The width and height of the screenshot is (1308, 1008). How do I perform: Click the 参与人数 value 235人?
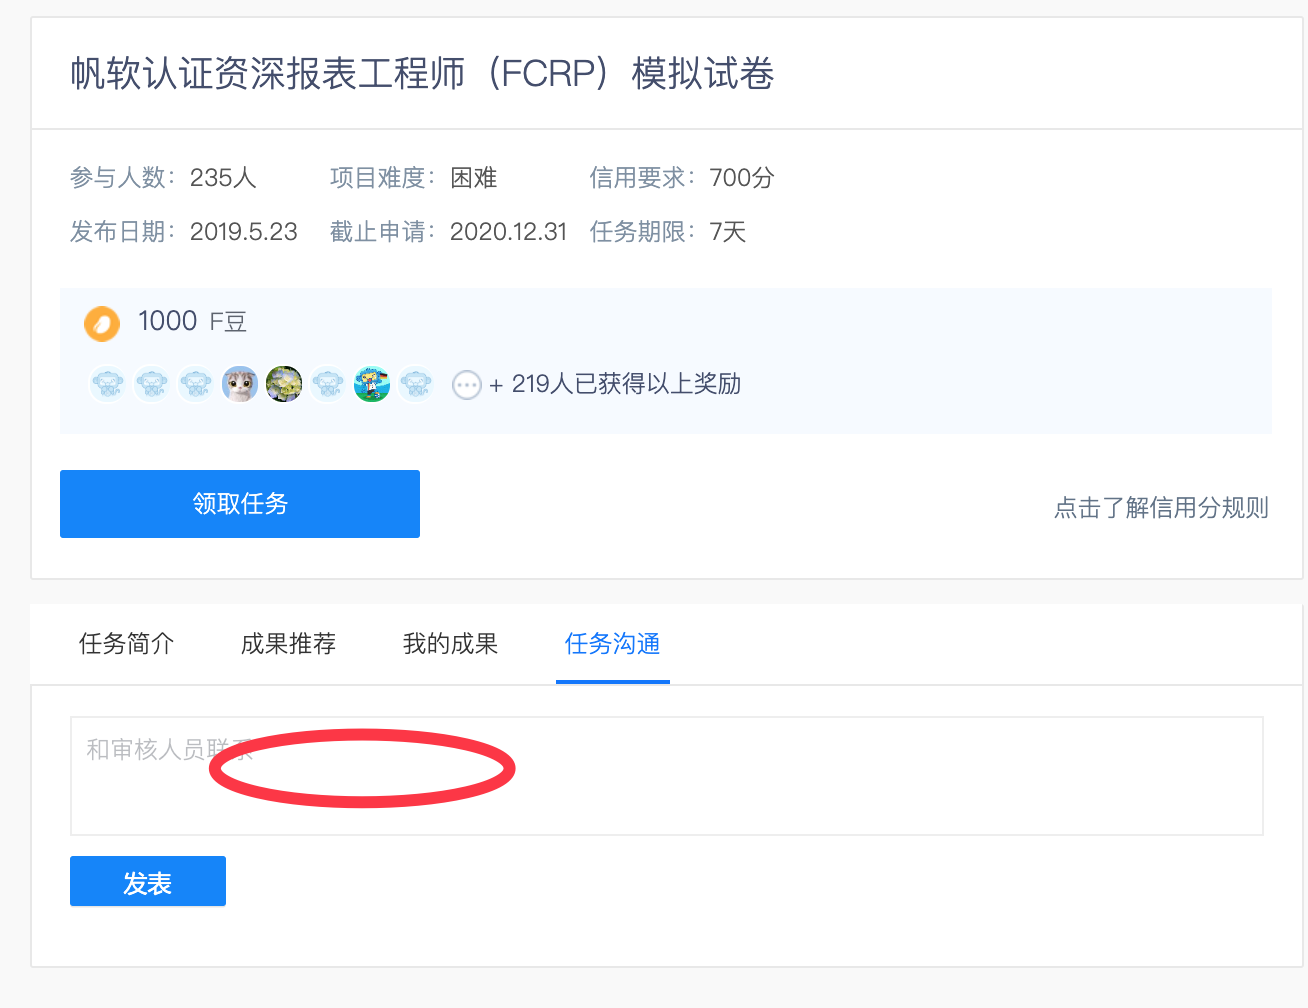click(x=223, y=178)
